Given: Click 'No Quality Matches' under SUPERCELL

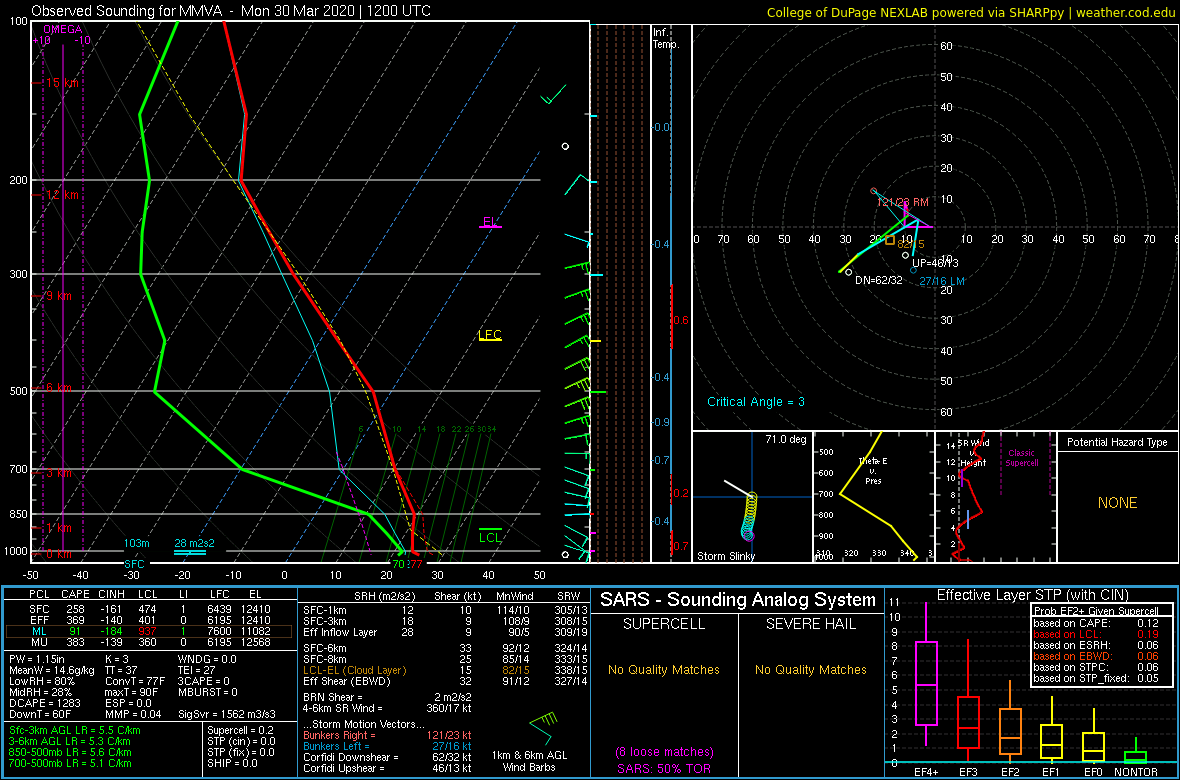Looking at the screenshot, I should (665, 669).
